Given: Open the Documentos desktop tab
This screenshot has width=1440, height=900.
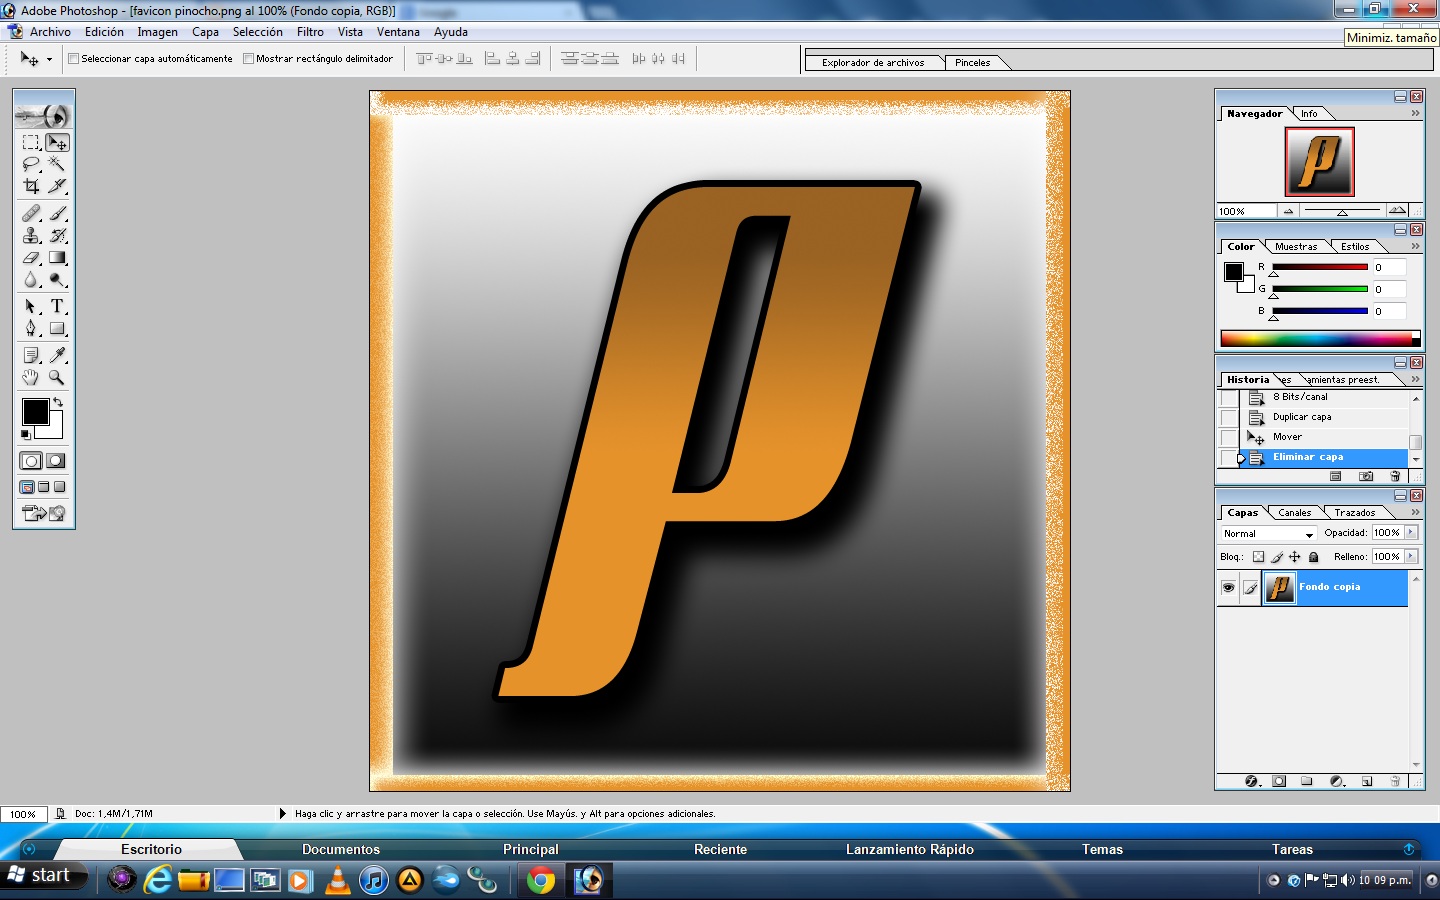Looking at the screenshot, I should tap(341, 850).
